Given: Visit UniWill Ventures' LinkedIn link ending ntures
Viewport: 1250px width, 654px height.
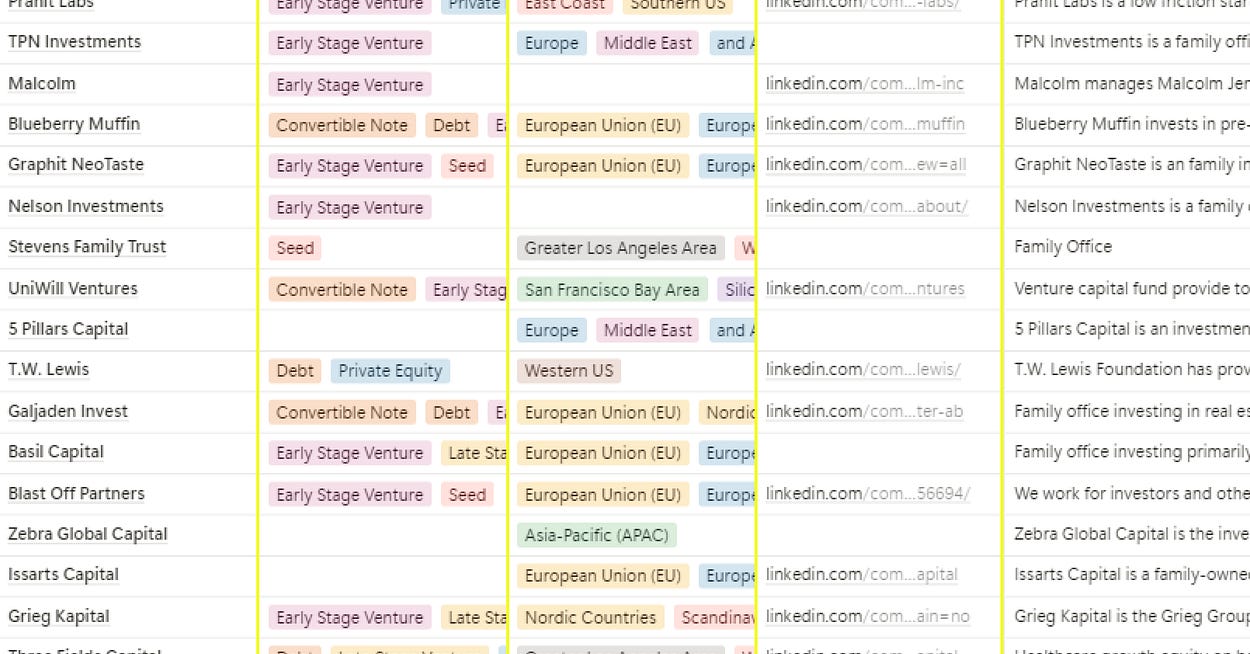Looking at the screenshot, I should [x=865, y=288].
